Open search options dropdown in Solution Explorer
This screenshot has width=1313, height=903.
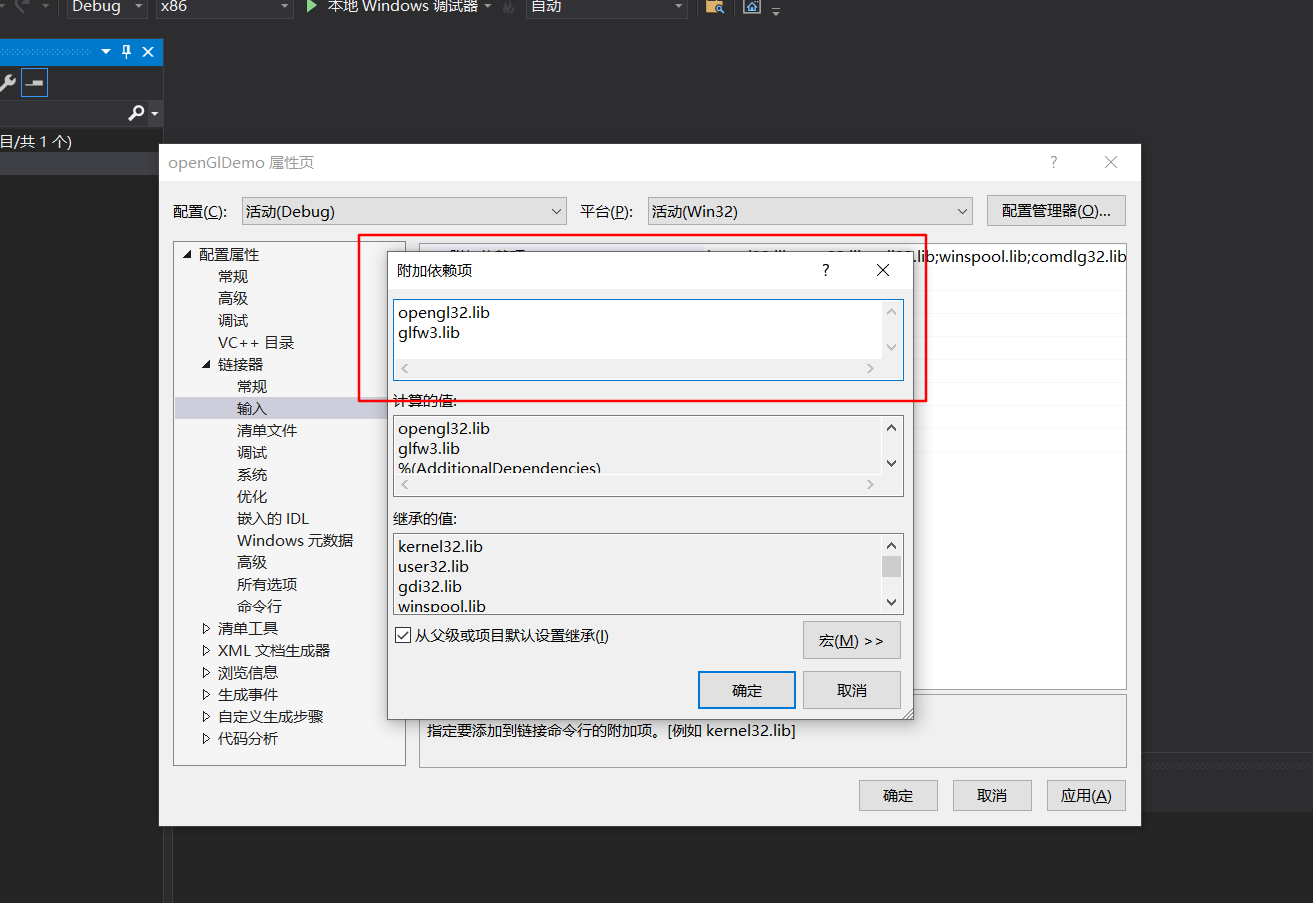coord(154,114)
